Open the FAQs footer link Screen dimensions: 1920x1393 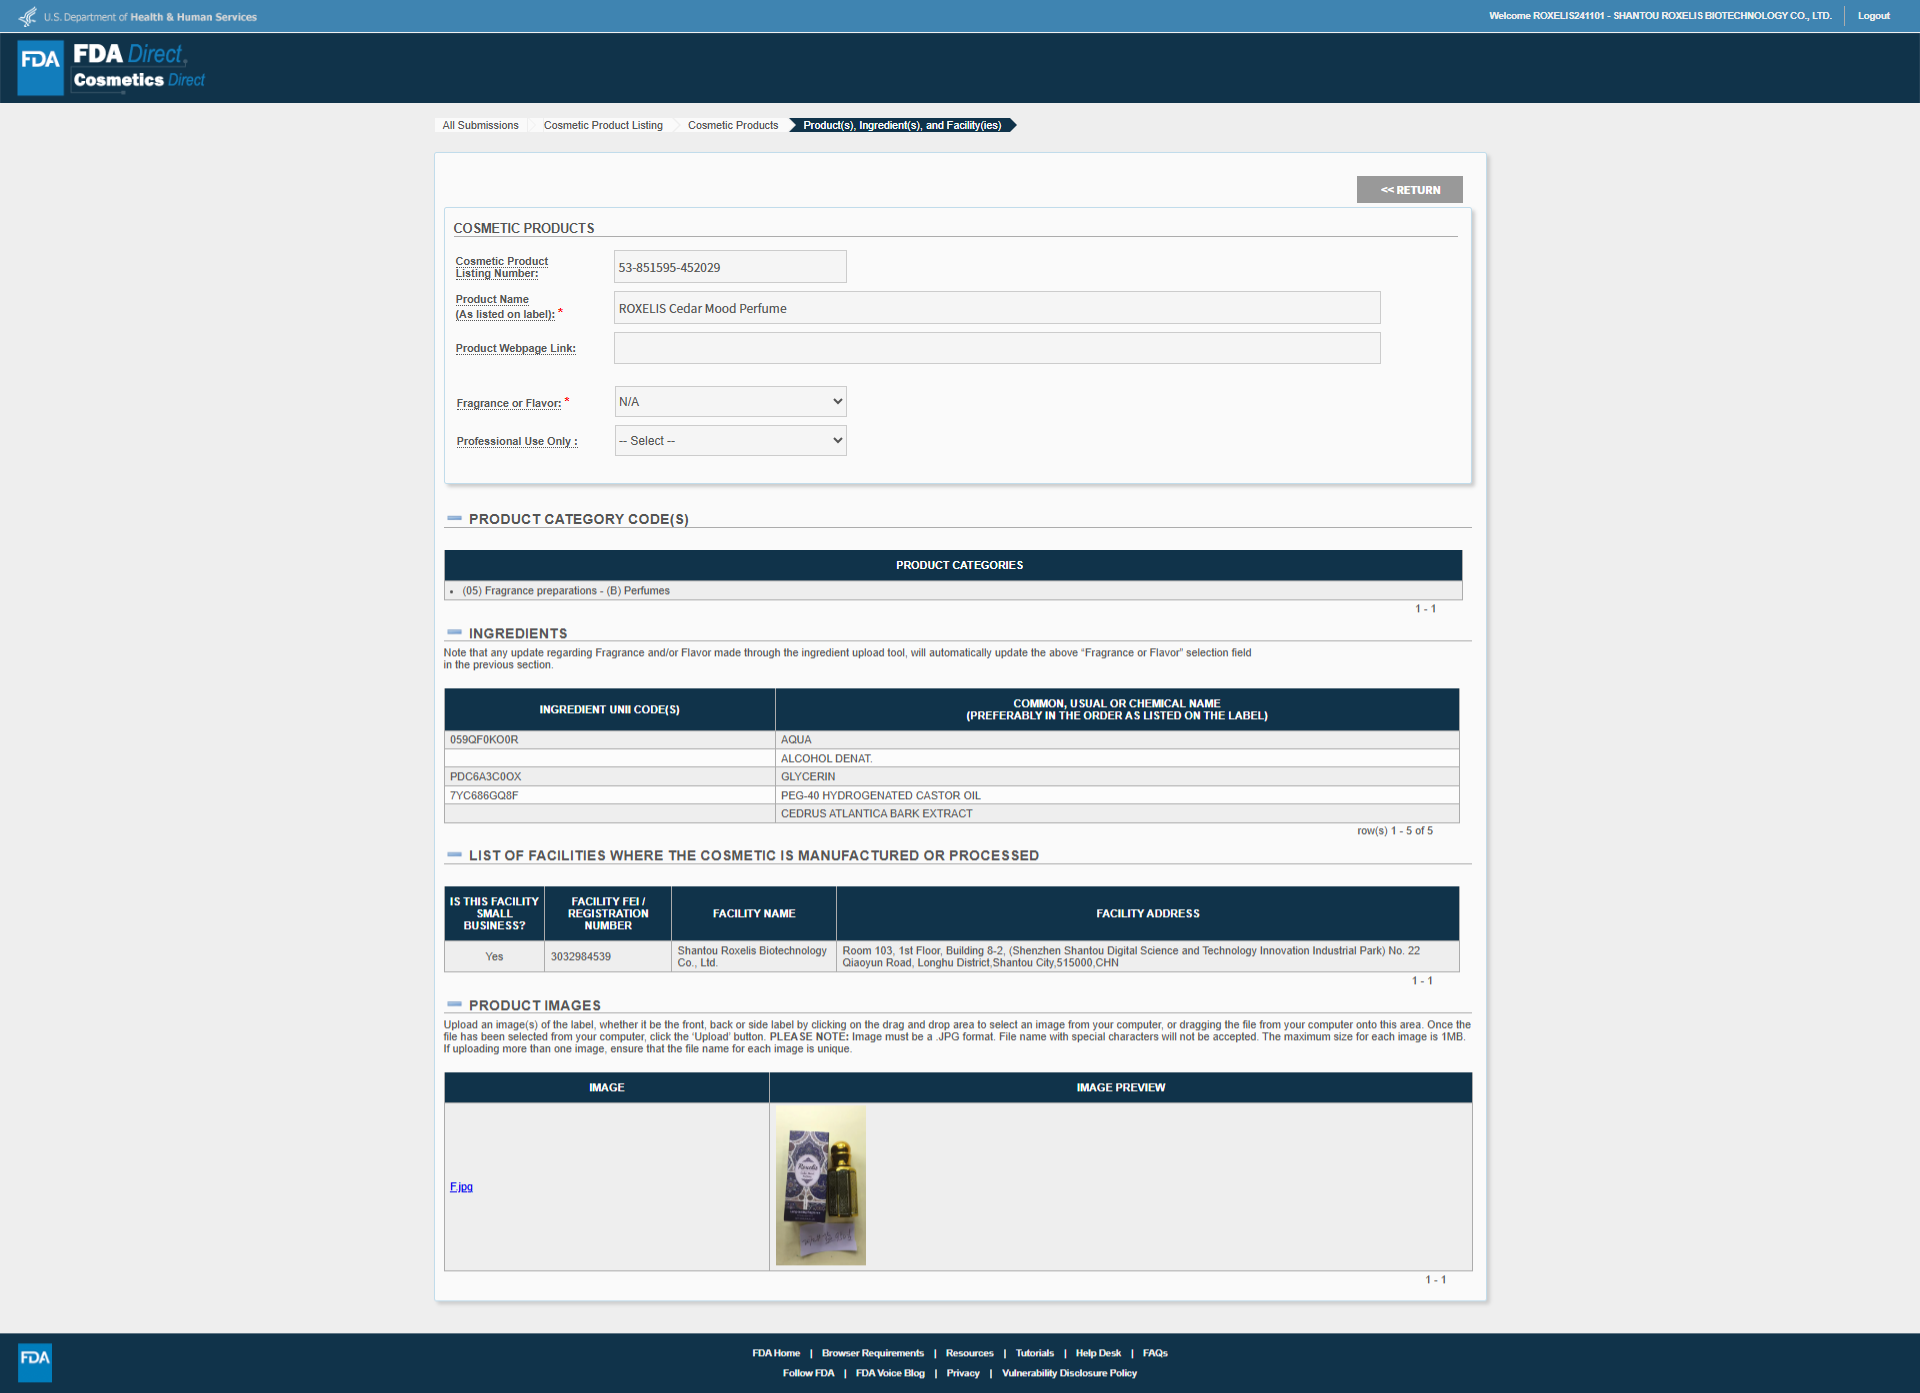[1155, 1353]
